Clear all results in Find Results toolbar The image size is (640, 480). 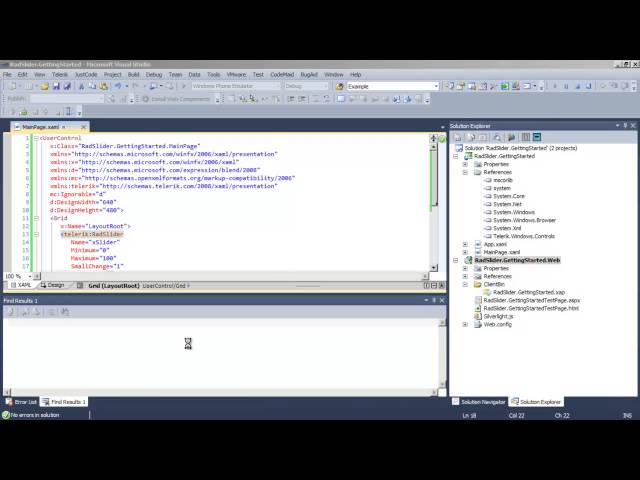(52, 312)
